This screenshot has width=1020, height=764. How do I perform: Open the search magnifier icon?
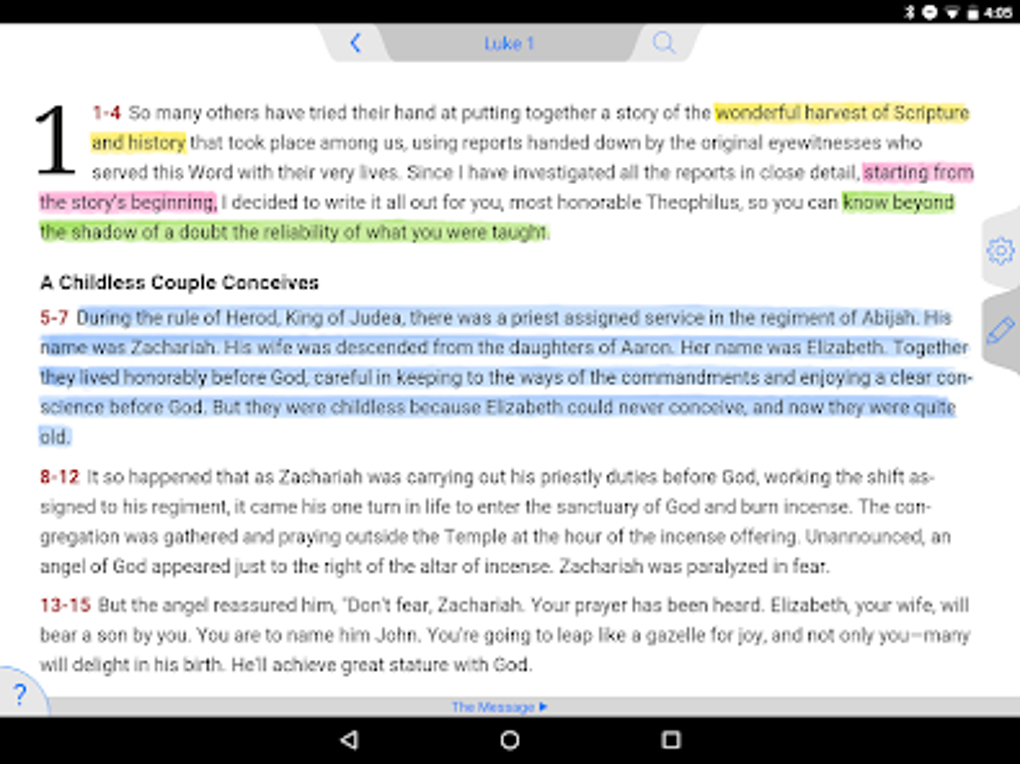tap(664, 43)
